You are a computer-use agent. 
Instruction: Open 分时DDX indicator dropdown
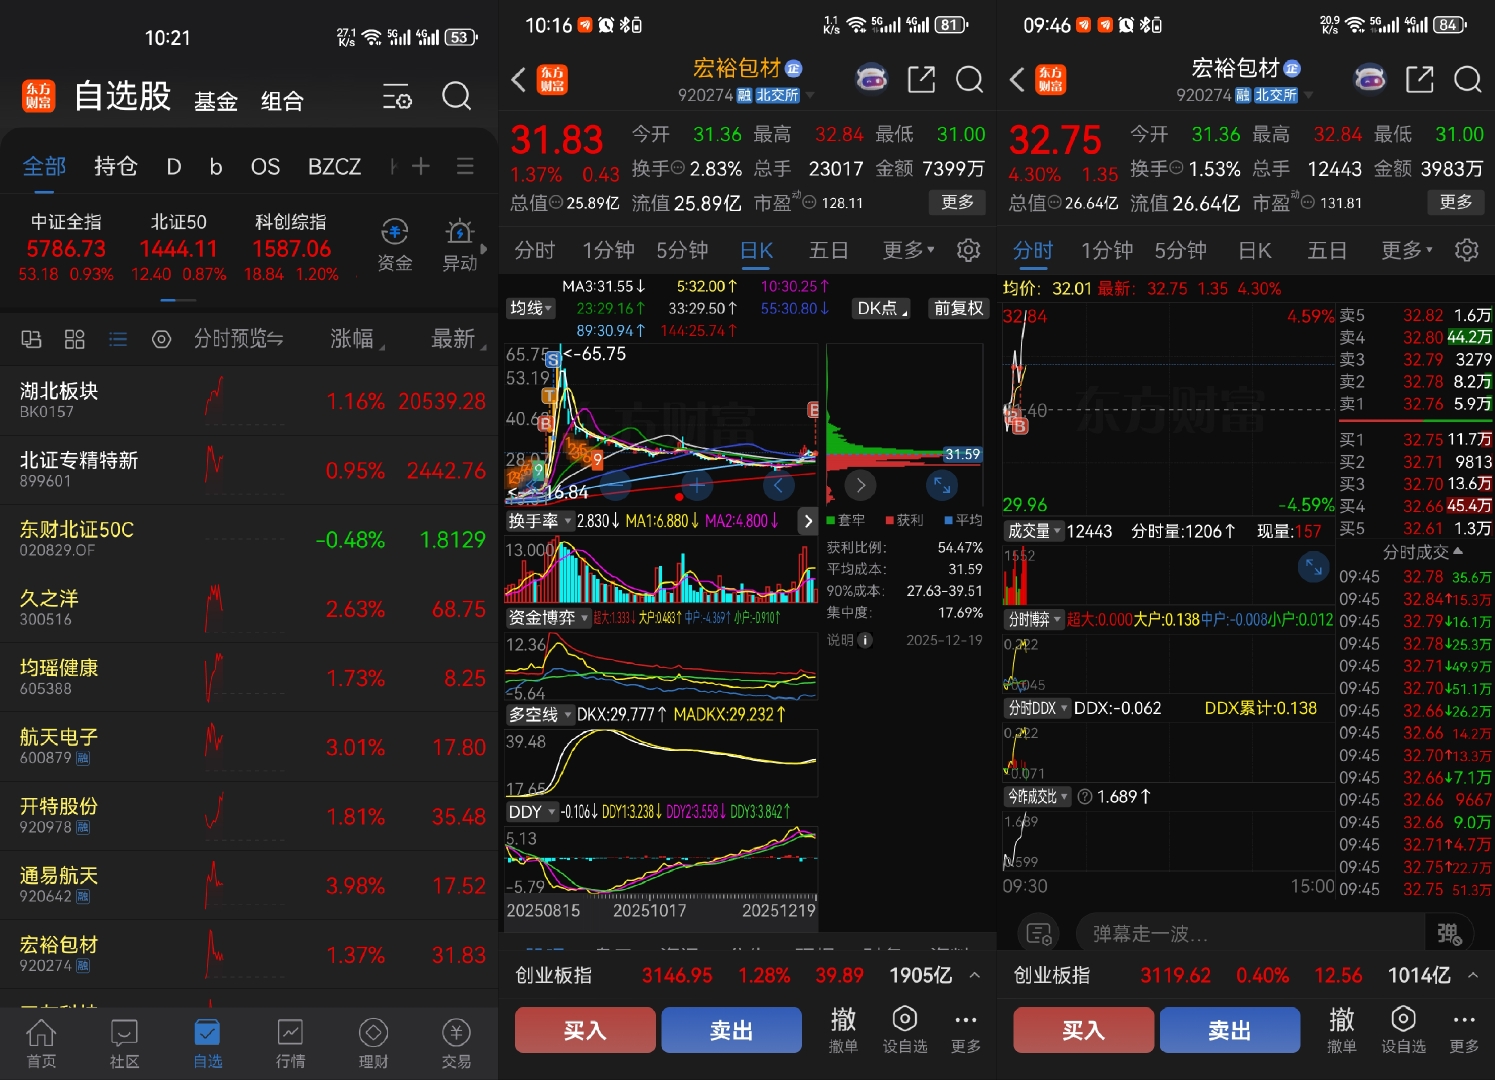(x=1037, y=709)
